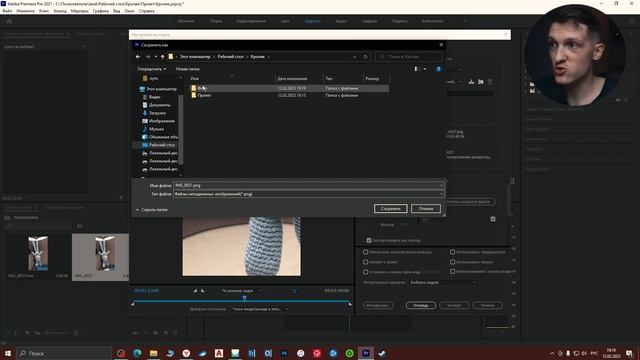Image resolution: width=640 pixels, height=360 pixels.
Task: Toggle Экспортировать как эпизод checkbox
Action: click(x=369, y=240)
